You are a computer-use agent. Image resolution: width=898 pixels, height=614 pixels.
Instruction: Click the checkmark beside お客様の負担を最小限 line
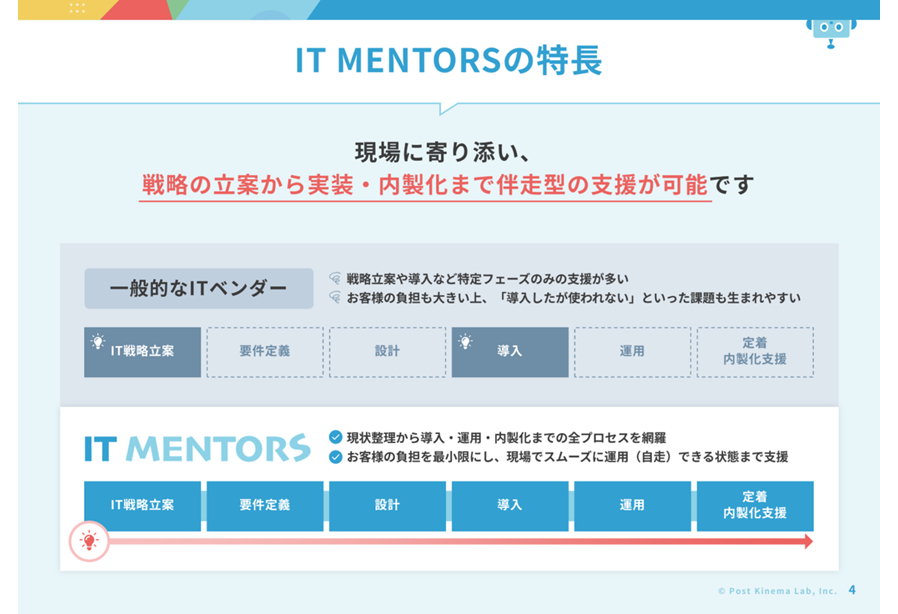(336, 457)
